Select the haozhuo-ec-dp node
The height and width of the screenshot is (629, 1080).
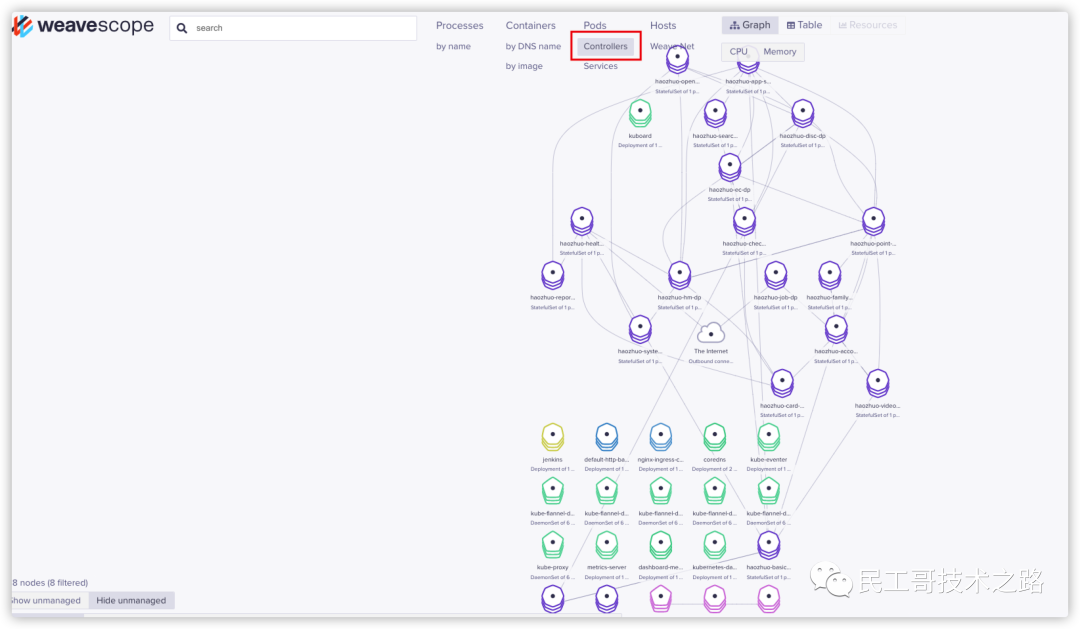coord(729,167)
